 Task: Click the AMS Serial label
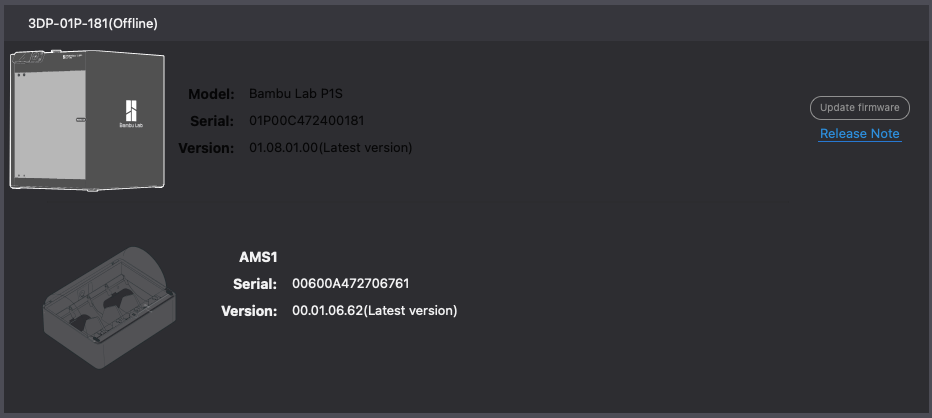(255, 284)
